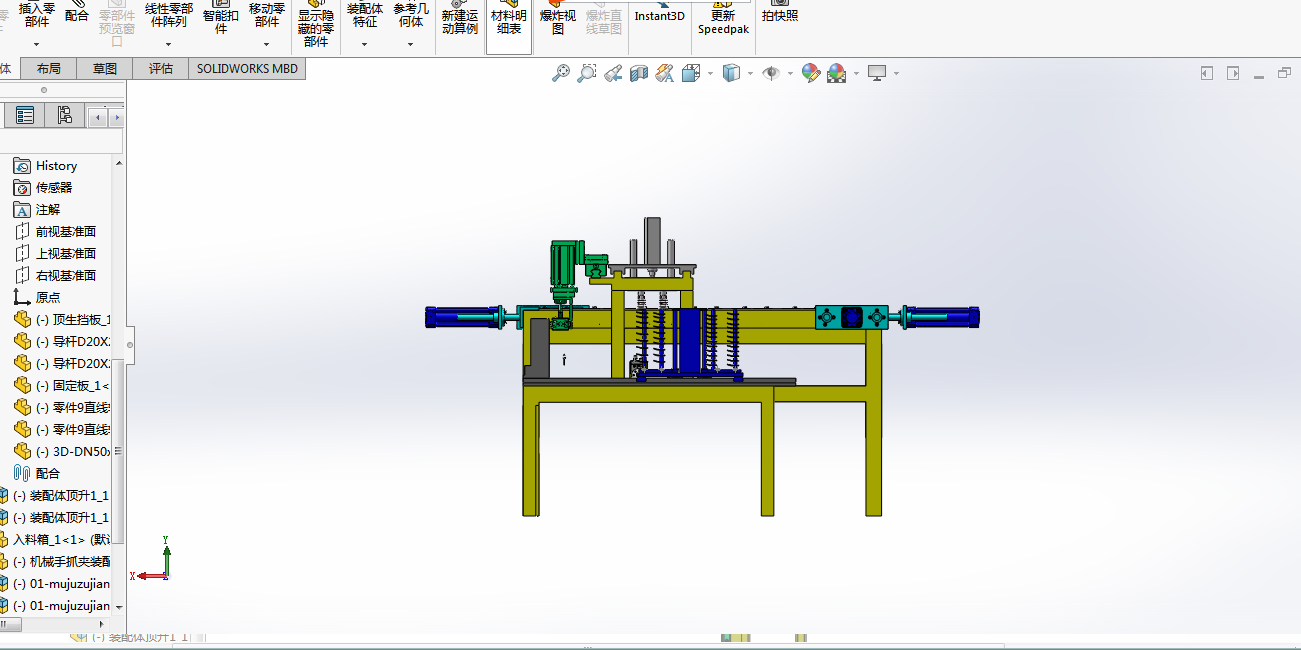Open the Edit Appearance tool
This screenshot has height=650, width=1301.
coord(811,73)
